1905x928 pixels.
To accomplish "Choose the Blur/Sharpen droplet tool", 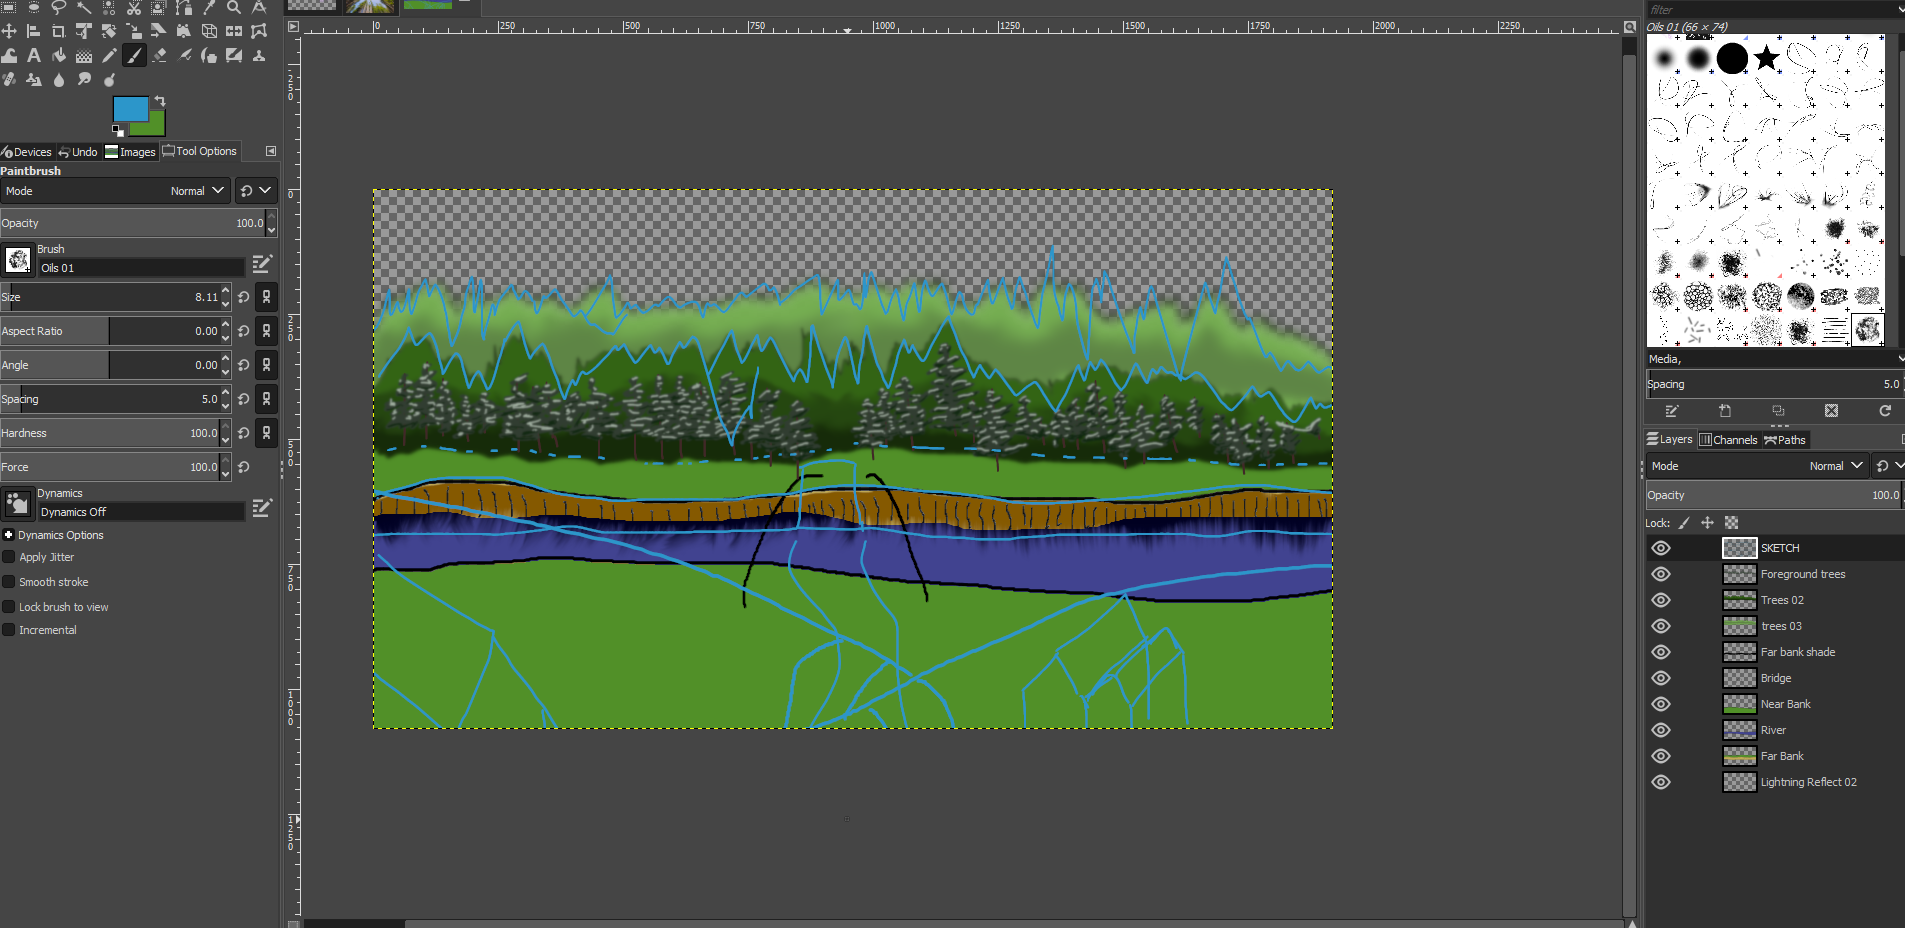I will [59, 79].
